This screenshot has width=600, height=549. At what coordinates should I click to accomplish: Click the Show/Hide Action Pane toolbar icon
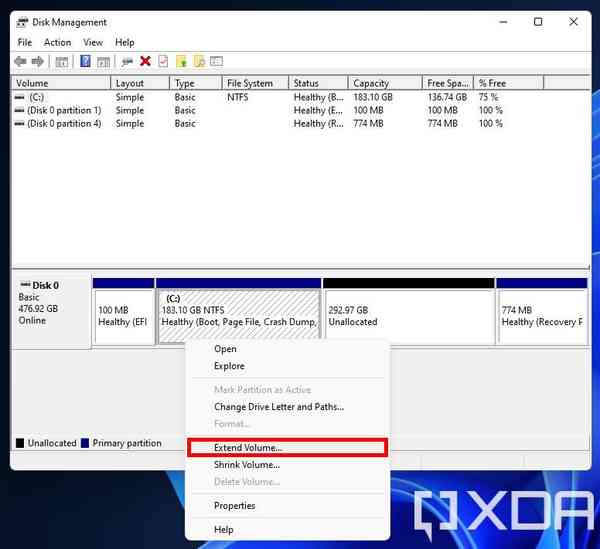pyautogui.click(x=103, y=62)
